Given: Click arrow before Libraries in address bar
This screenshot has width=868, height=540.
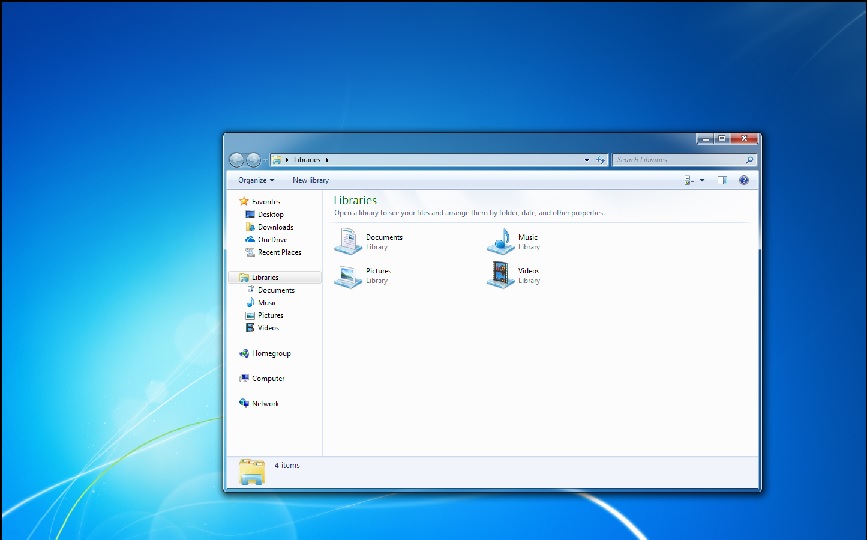Looking at the screenshot, I should click(x=287, y=160).
